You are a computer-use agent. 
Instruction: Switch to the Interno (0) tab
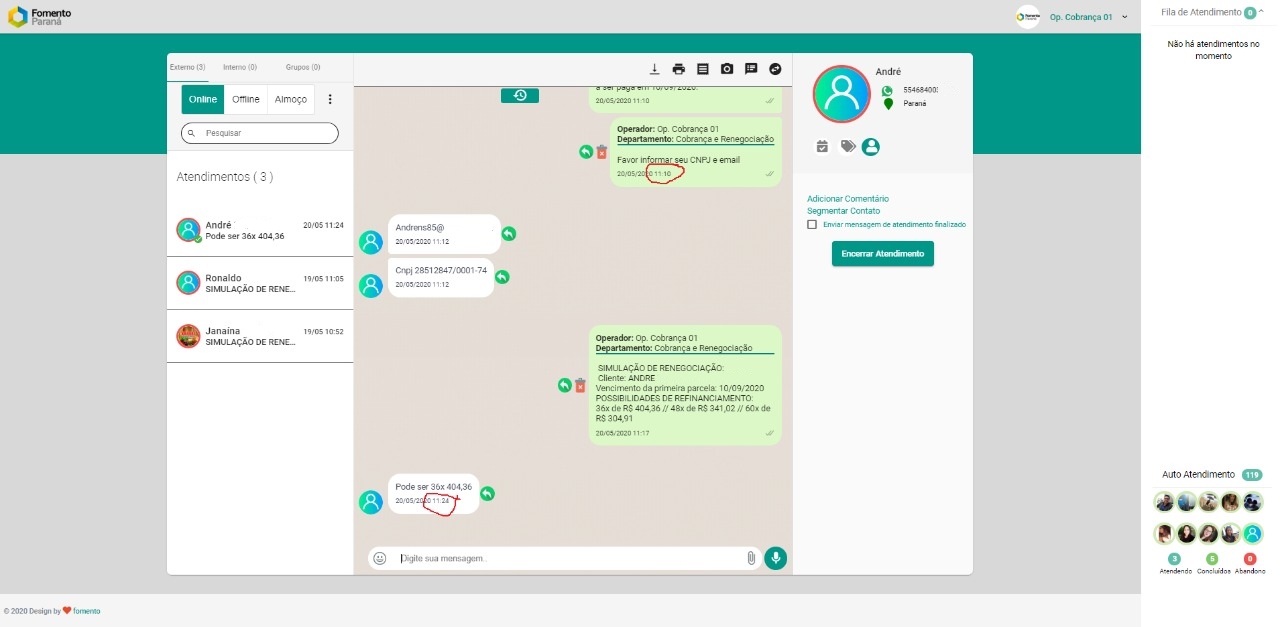click(240, 67)
